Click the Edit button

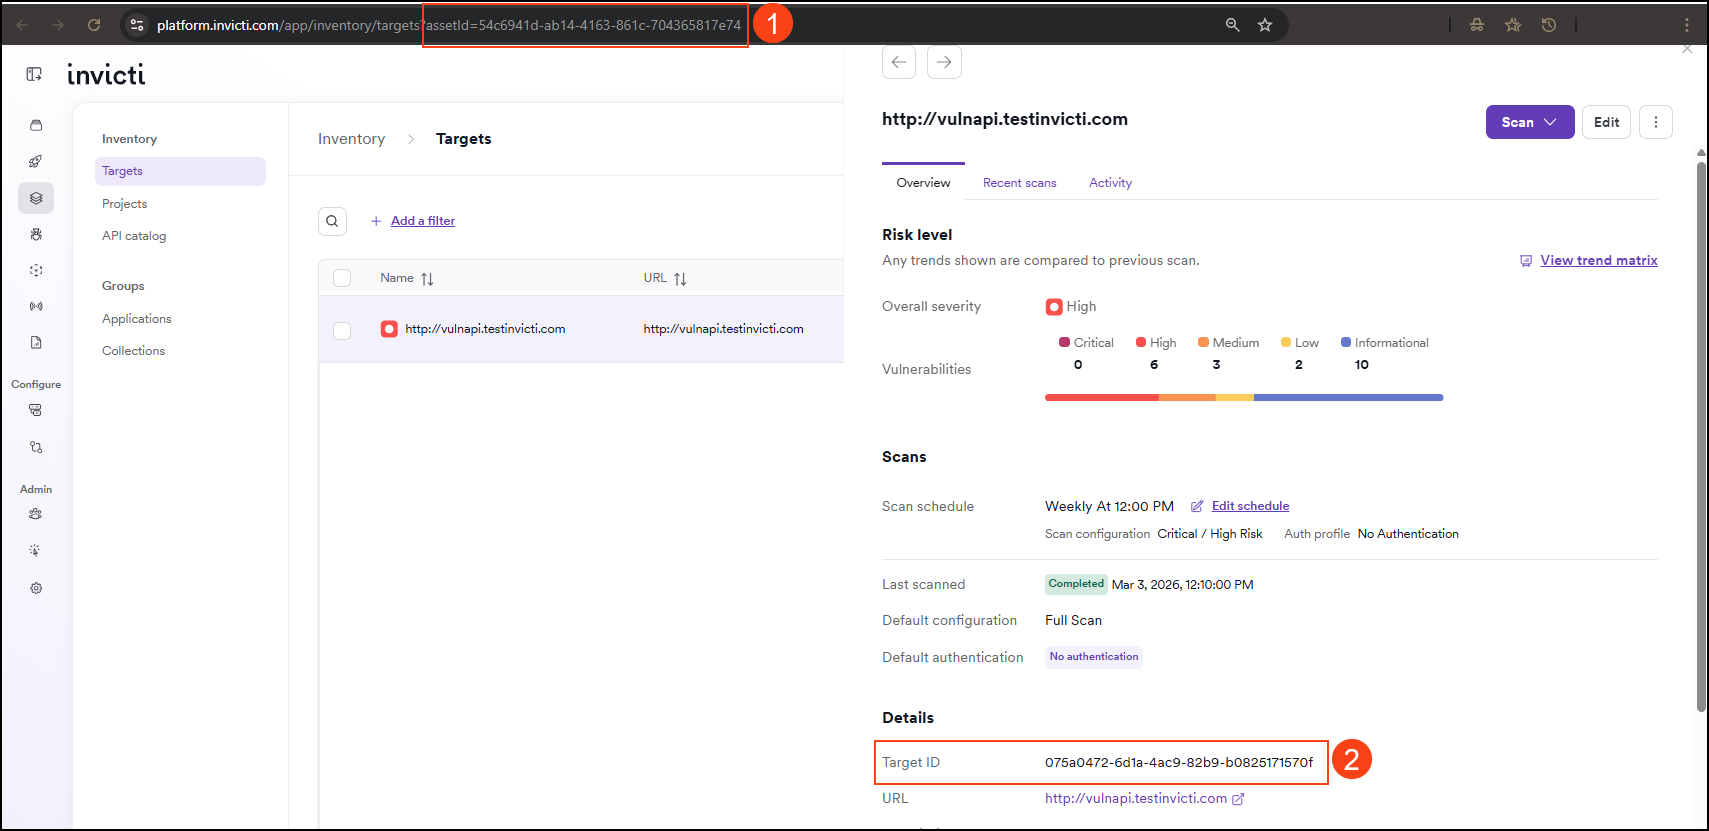1606,122
